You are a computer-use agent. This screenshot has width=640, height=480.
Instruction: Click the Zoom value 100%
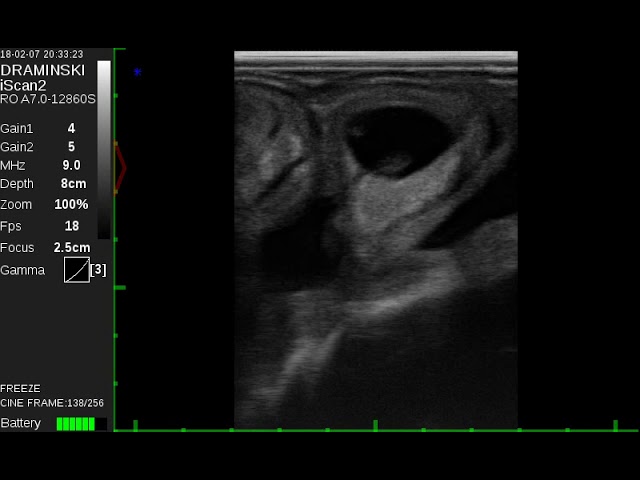coord(71,204)
